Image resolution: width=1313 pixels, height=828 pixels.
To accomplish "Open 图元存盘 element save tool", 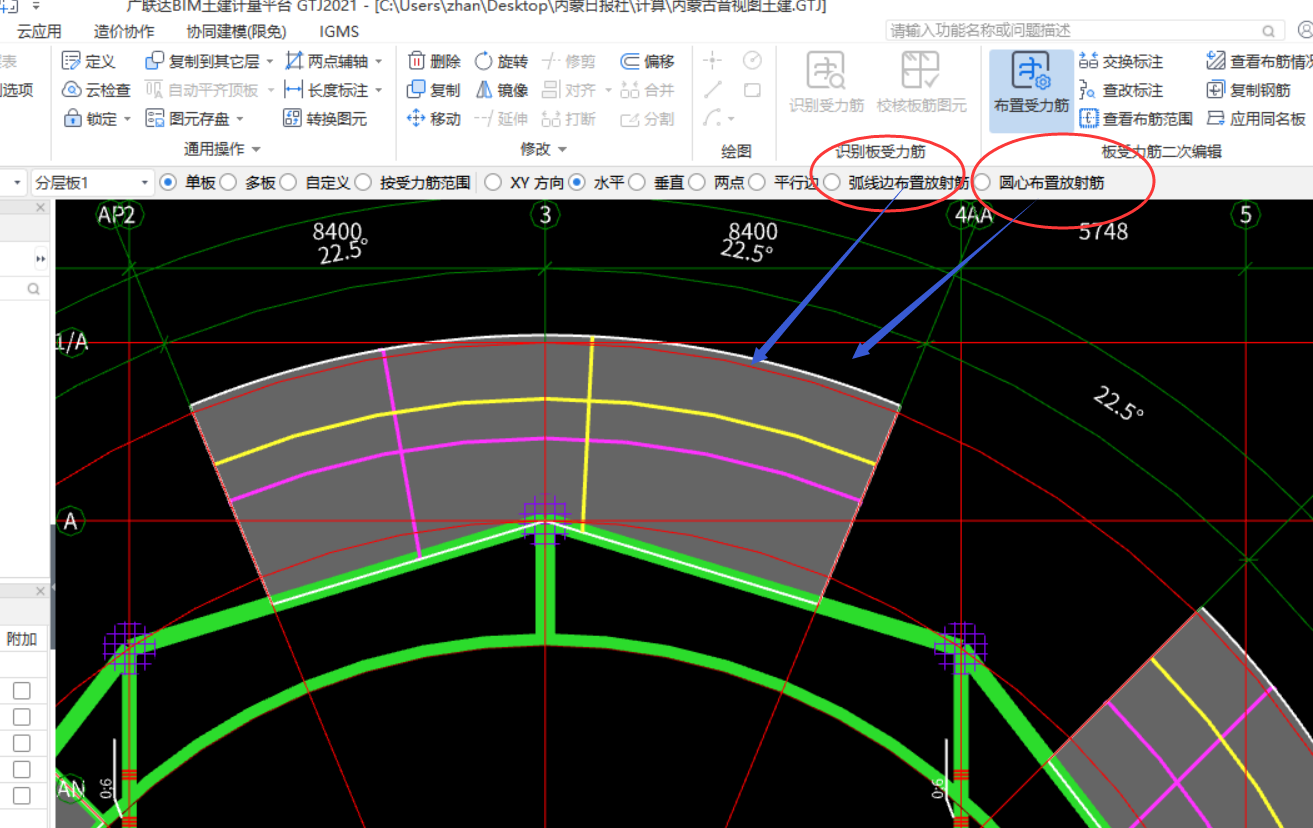I will [x=188, y=119].
